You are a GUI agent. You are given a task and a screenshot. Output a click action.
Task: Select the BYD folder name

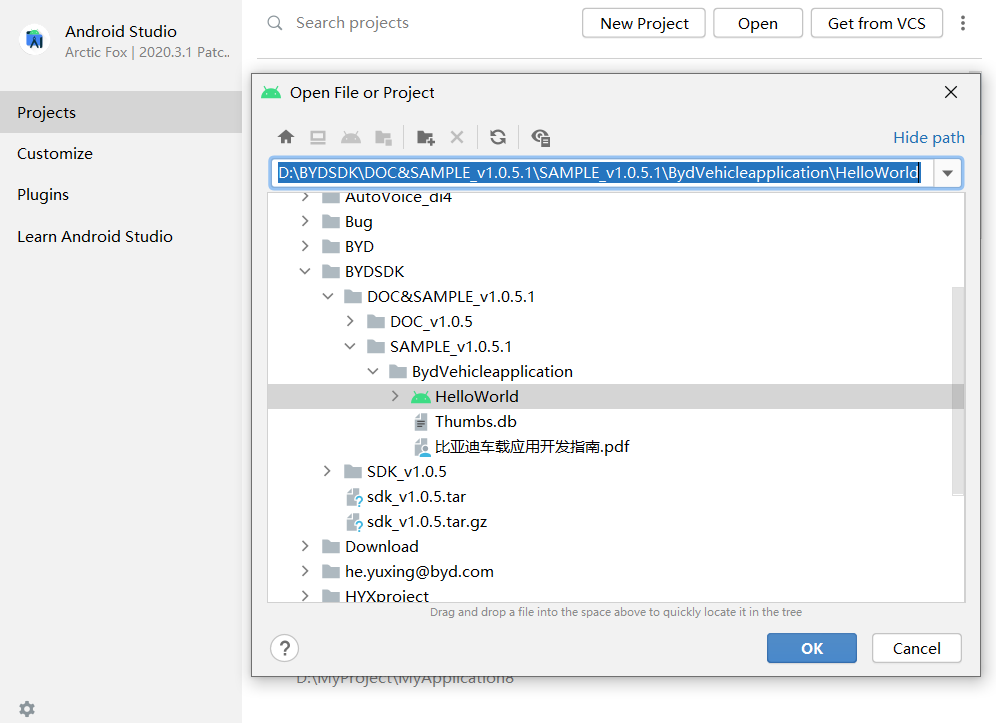[360, 247]
